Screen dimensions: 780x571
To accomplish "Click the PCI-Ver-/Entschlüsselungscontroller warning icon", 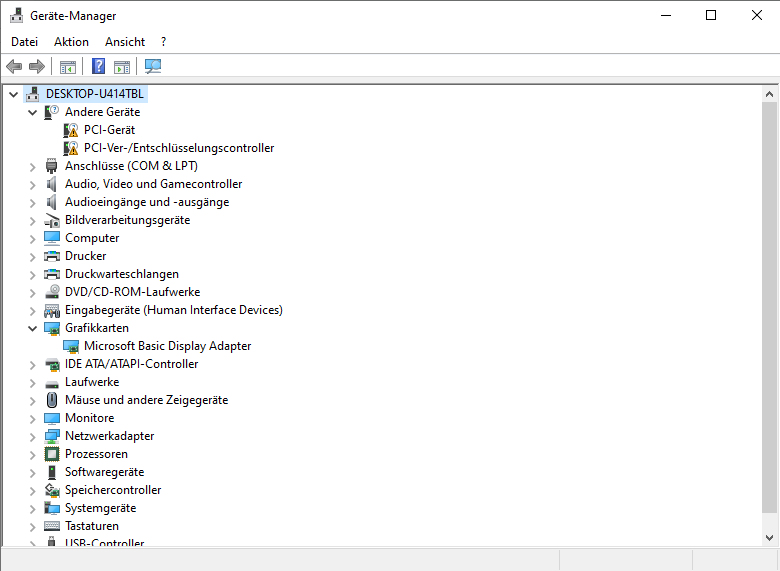I will [x=71, y=148].
